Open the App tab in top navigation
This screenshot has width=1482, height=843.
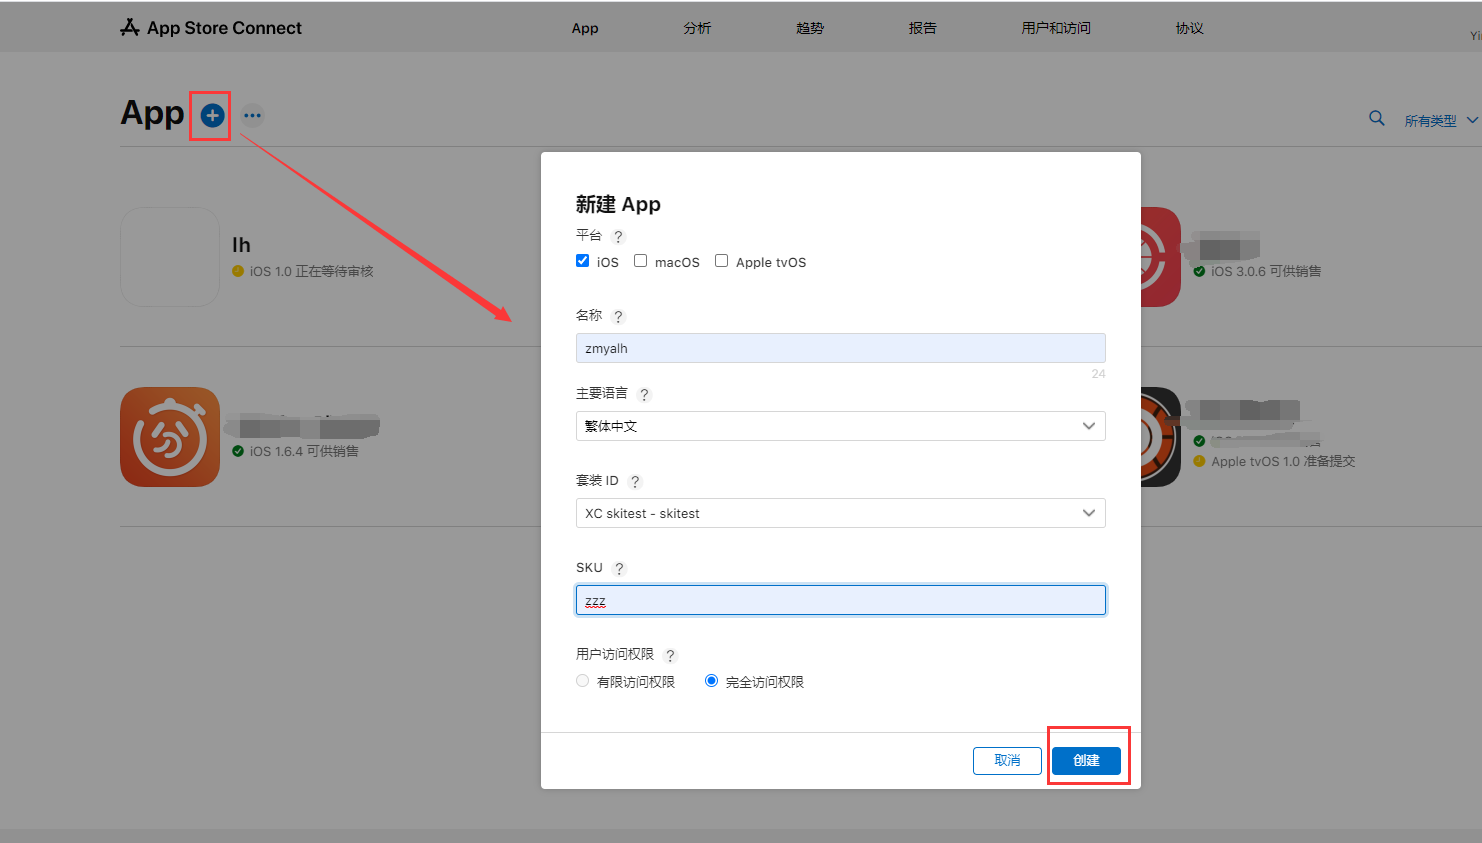click(585, 28)
